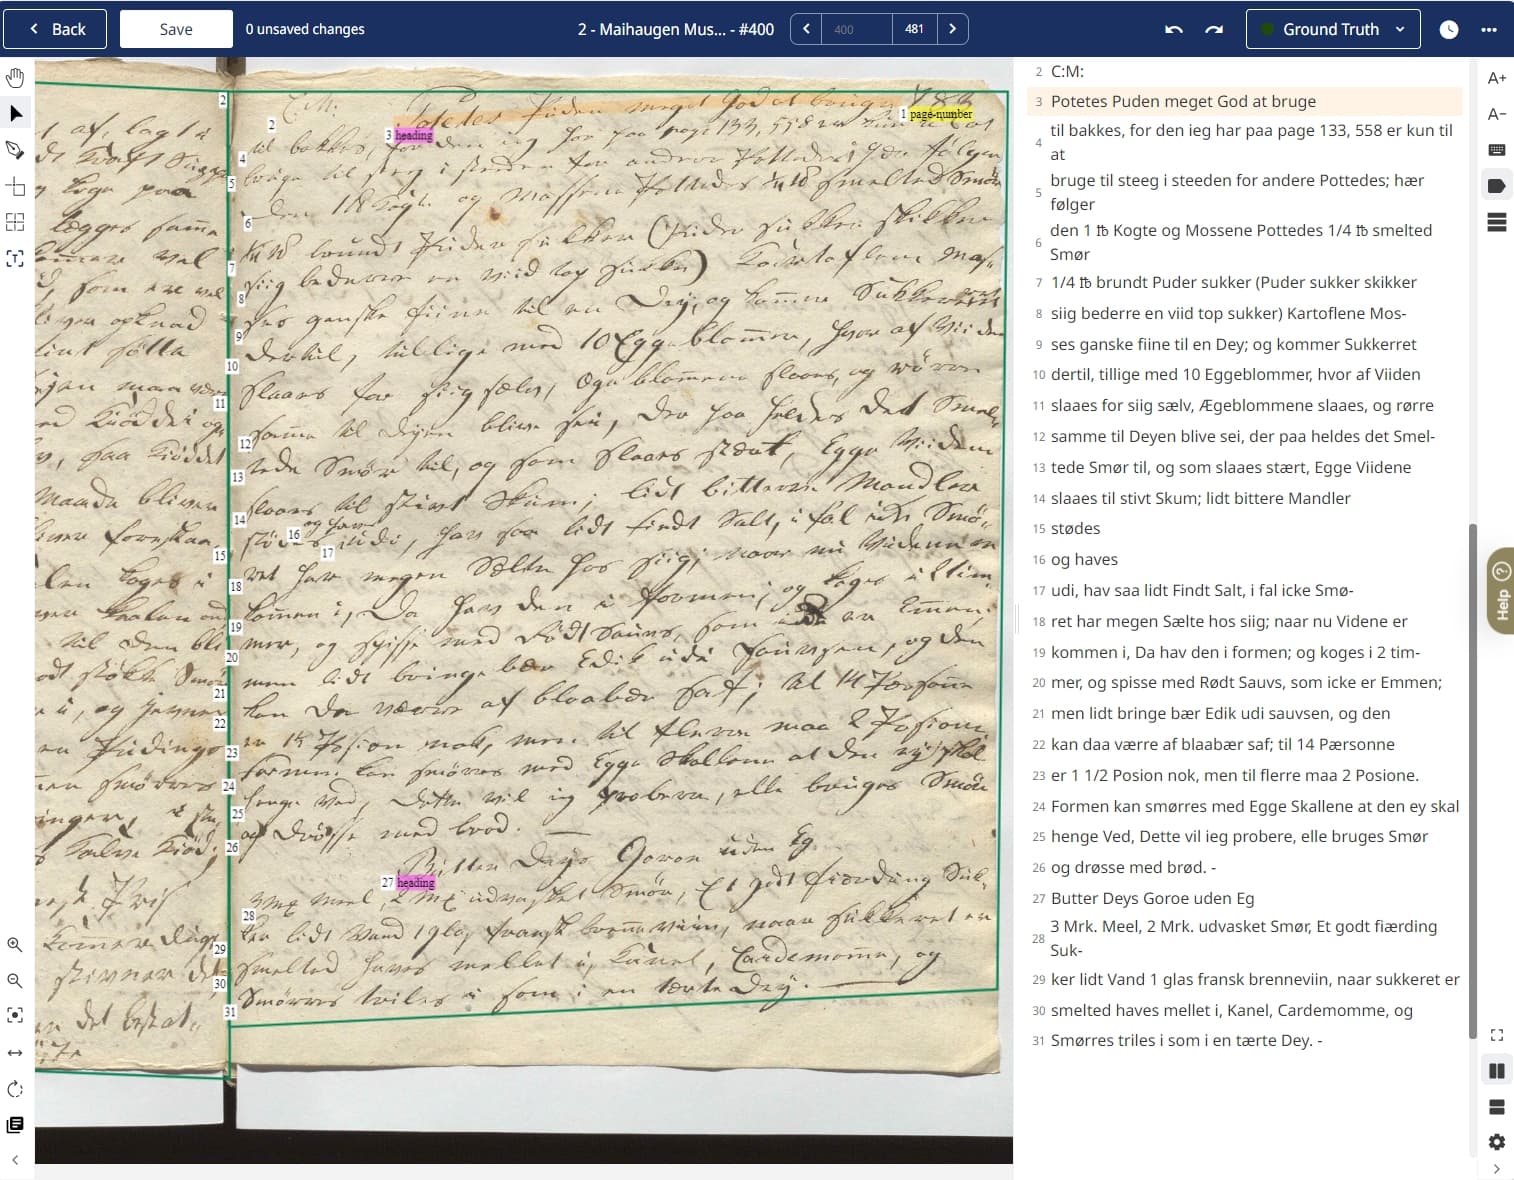The width and height of the screenshot is (1514, 1180).
Task: Go to the next page with the chevron
Action: click(951, 29)
